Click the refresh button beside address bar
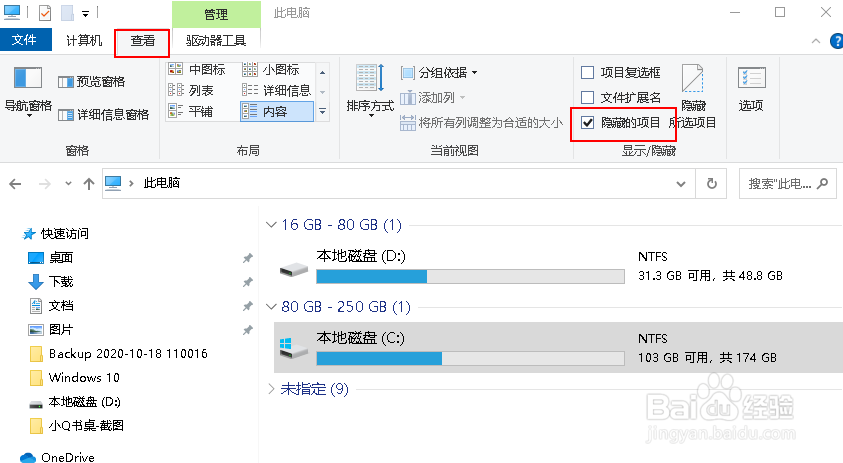Image resolution: width=843 pixels, height=463 pixels. (711, 184)
